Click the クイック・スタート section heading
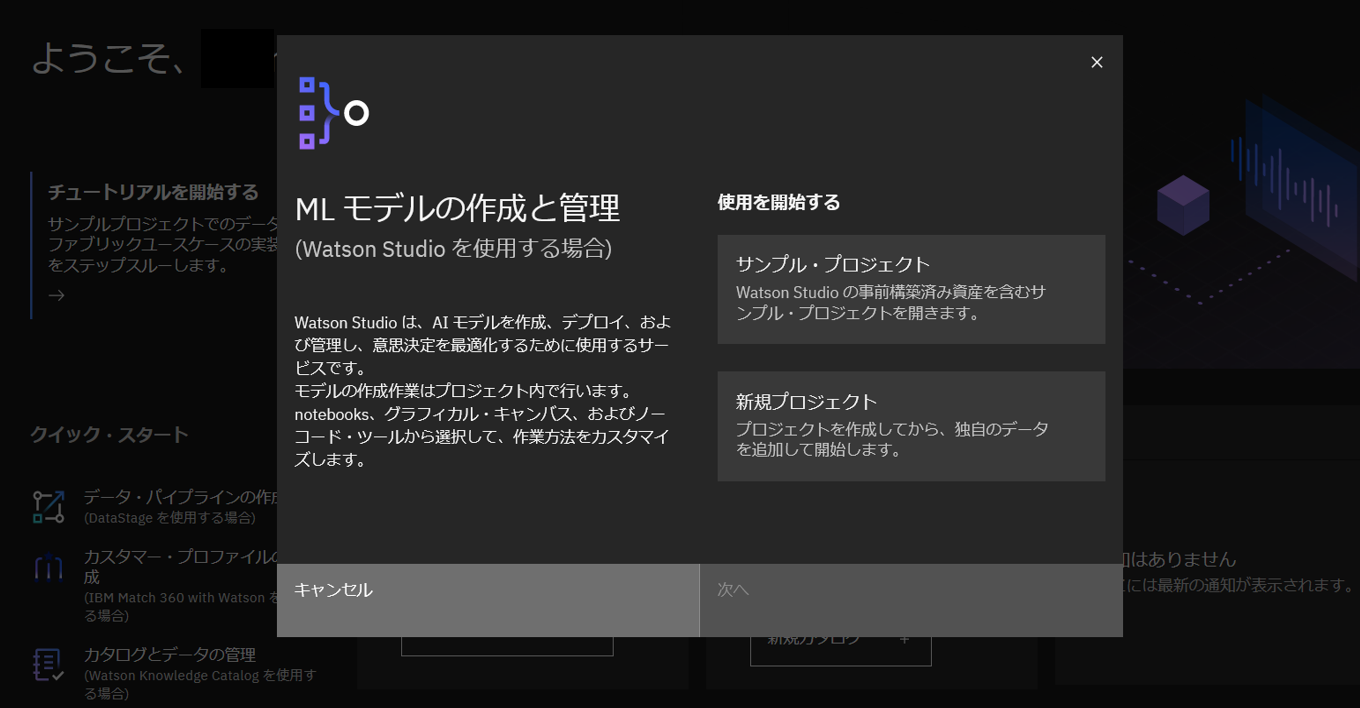1360x708 pixels. click(109, 435)
